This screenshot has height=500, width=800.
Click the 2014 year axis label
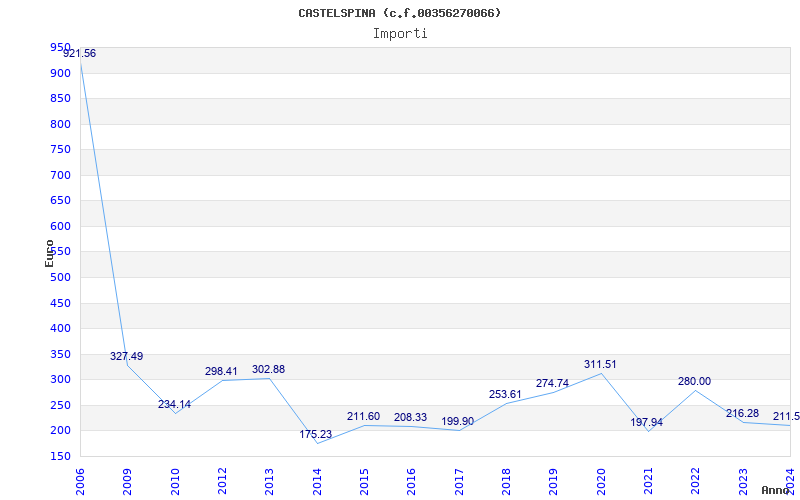coord(317,482)
